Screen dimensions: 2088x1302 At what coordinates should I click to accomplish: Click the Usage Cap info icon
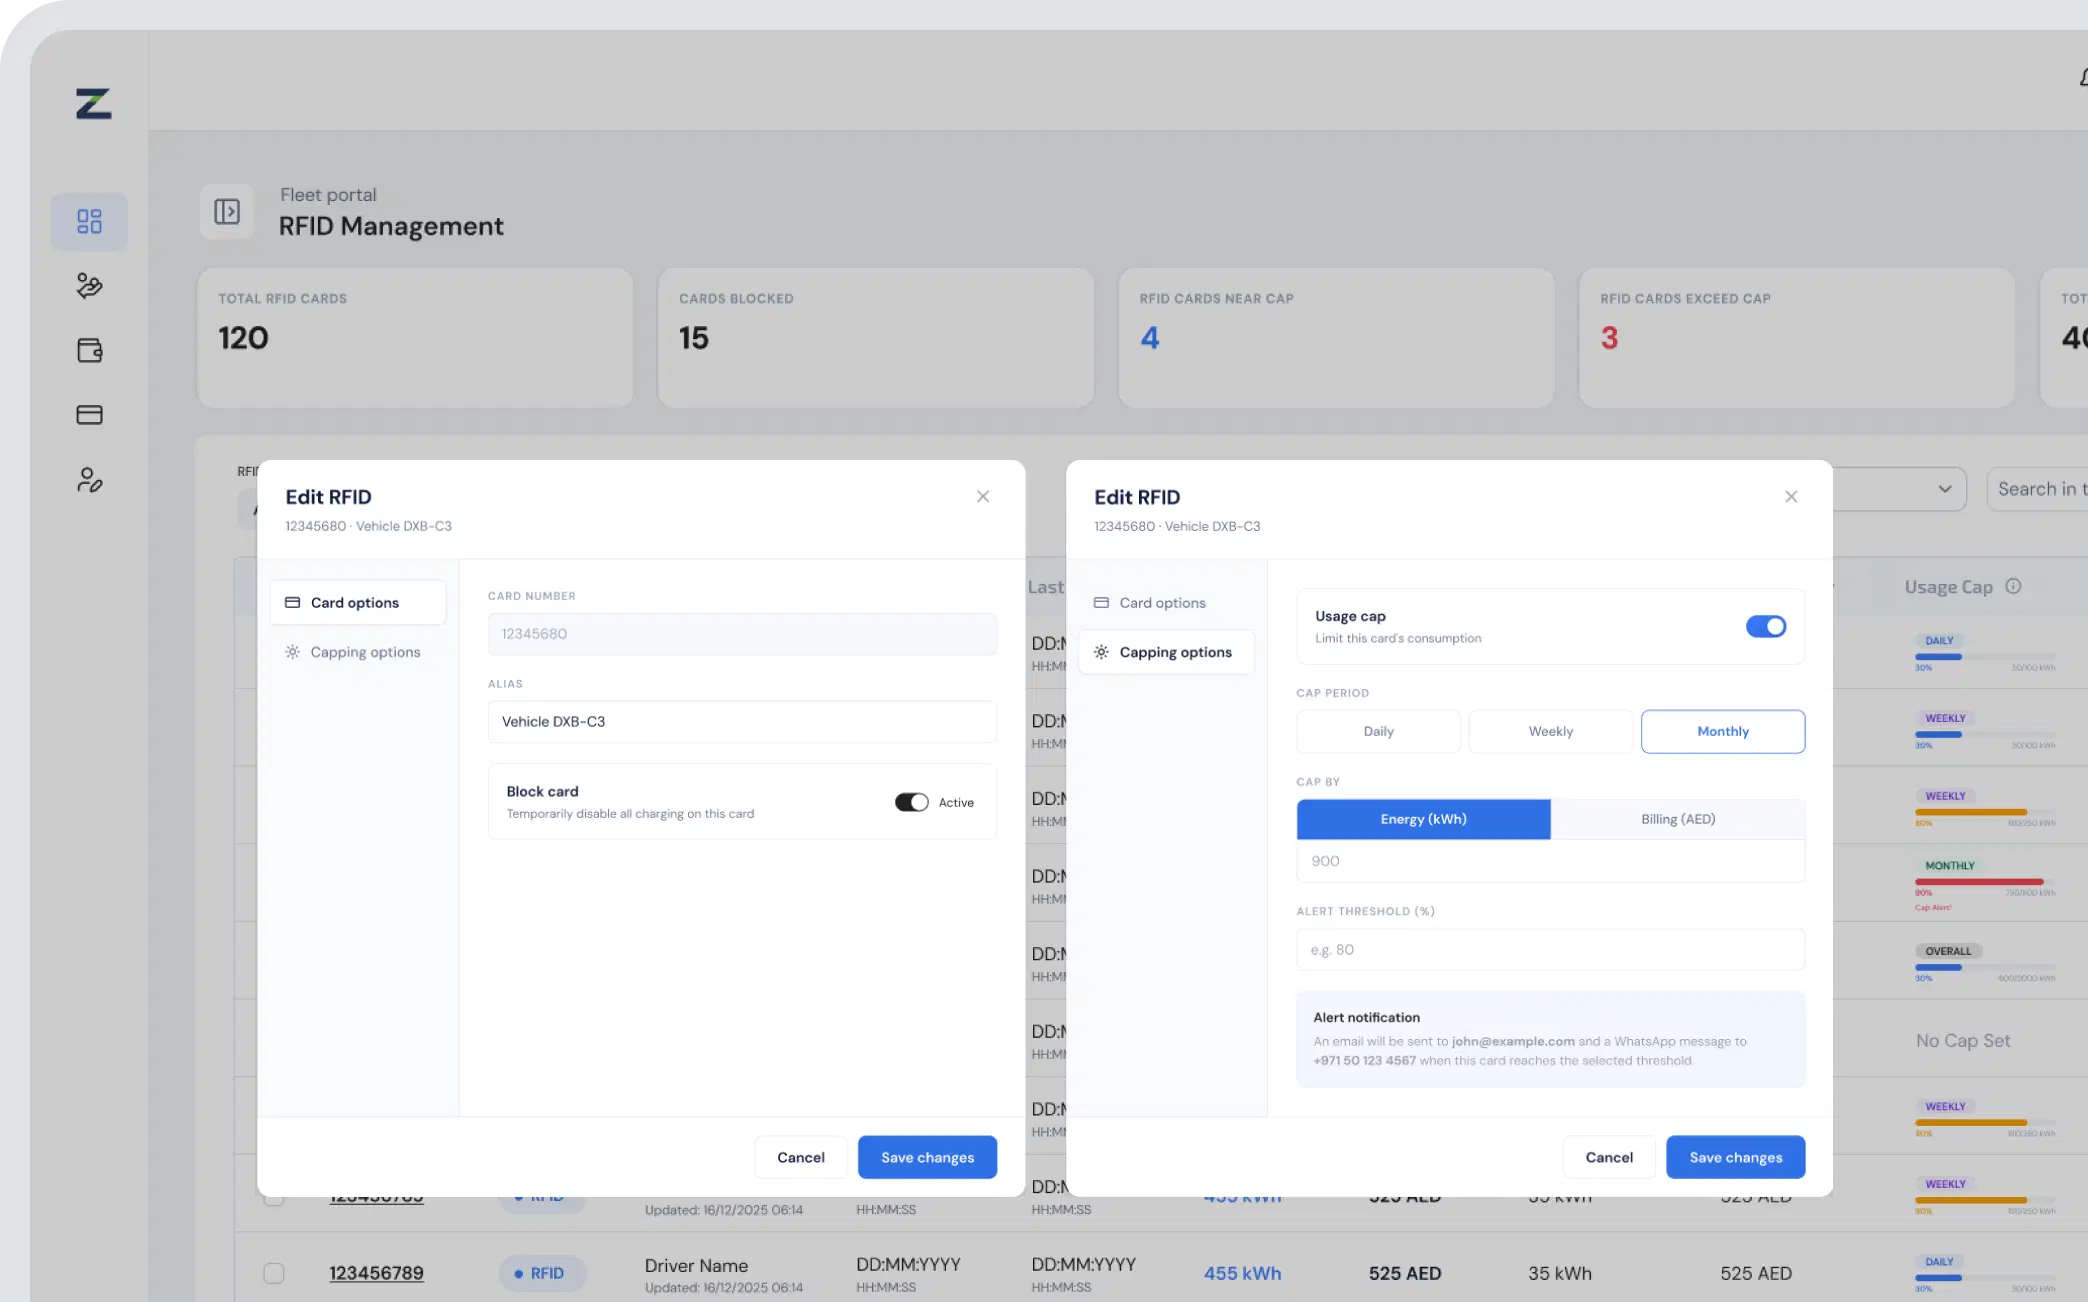2013,586
